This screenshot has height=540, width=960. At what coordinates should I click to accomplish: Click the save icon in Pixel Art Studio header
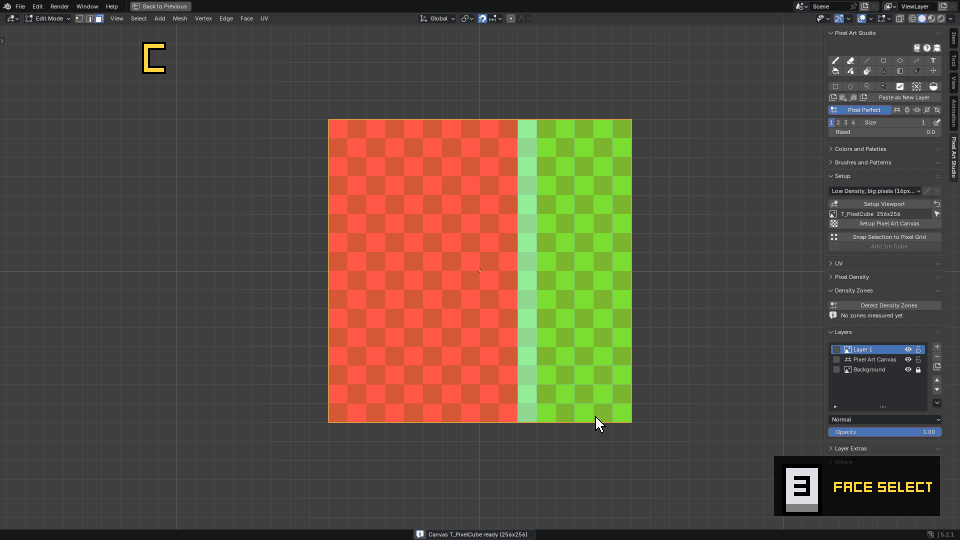[917, 48]
